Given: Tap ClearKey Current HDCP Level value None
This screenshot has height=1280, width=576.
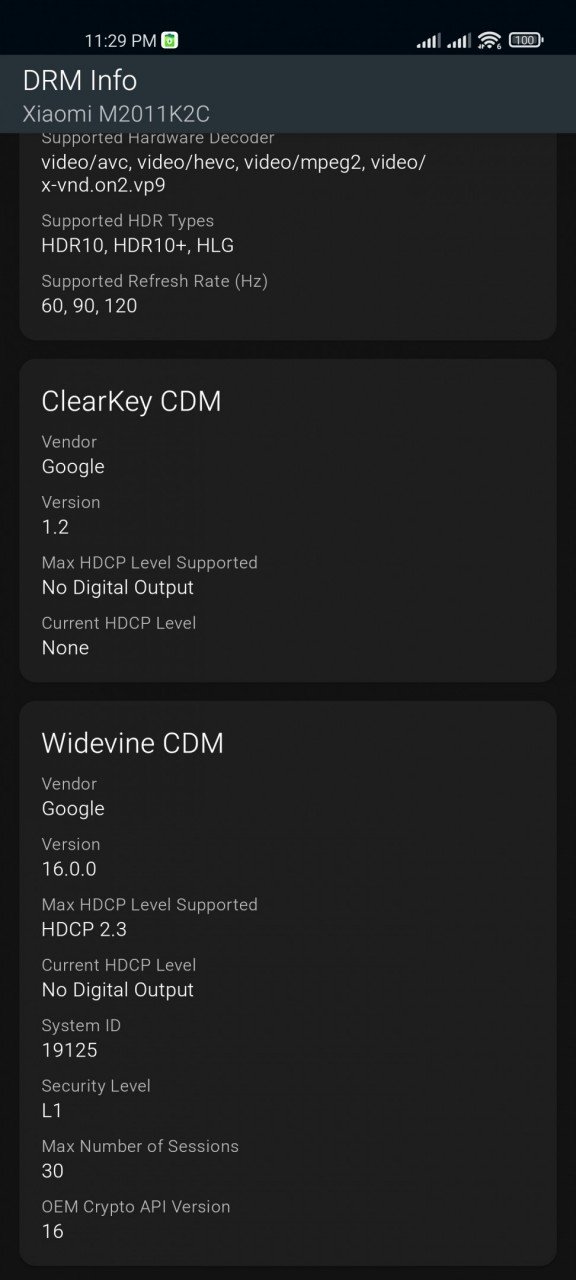Looking at the screenshot, I should (x=65, y=648).
